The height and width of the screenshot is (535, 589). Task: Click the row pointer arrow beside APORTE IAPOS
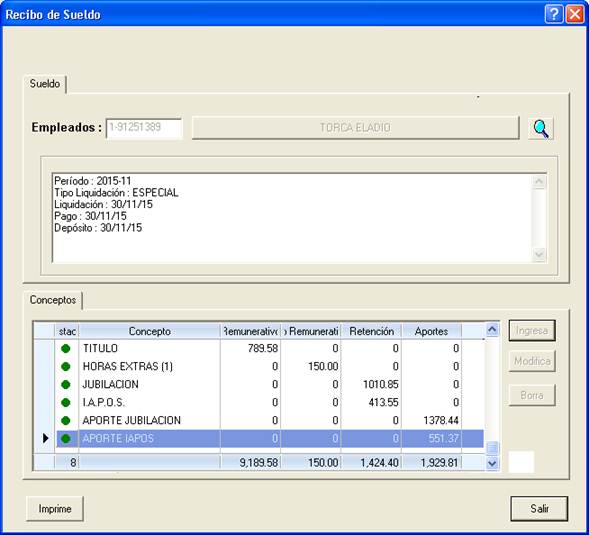pyautogui.click(x=45, y=438)
